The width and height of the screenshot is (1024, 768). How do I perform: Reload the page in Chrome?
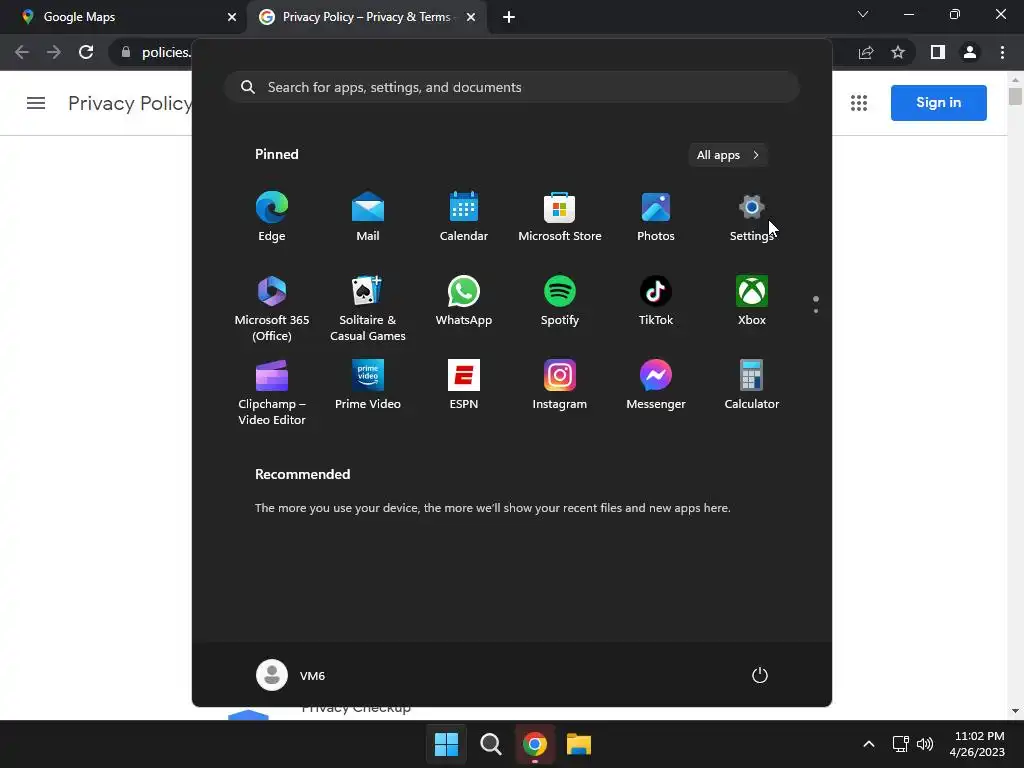click(x=86, y=52)
